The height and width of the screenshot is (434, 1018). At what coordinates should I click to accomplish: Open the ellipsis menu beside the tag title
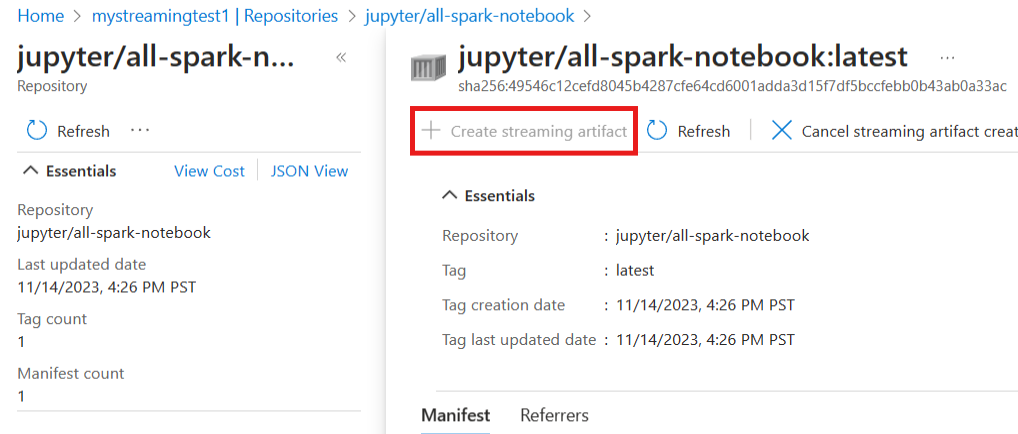947,57
